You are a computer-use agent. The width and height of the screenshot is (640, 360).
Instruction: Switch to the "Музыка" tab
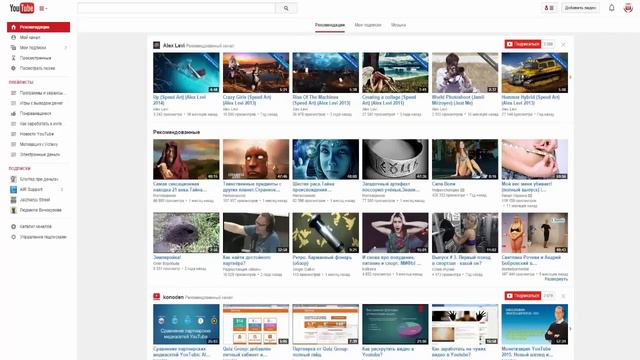398,25
